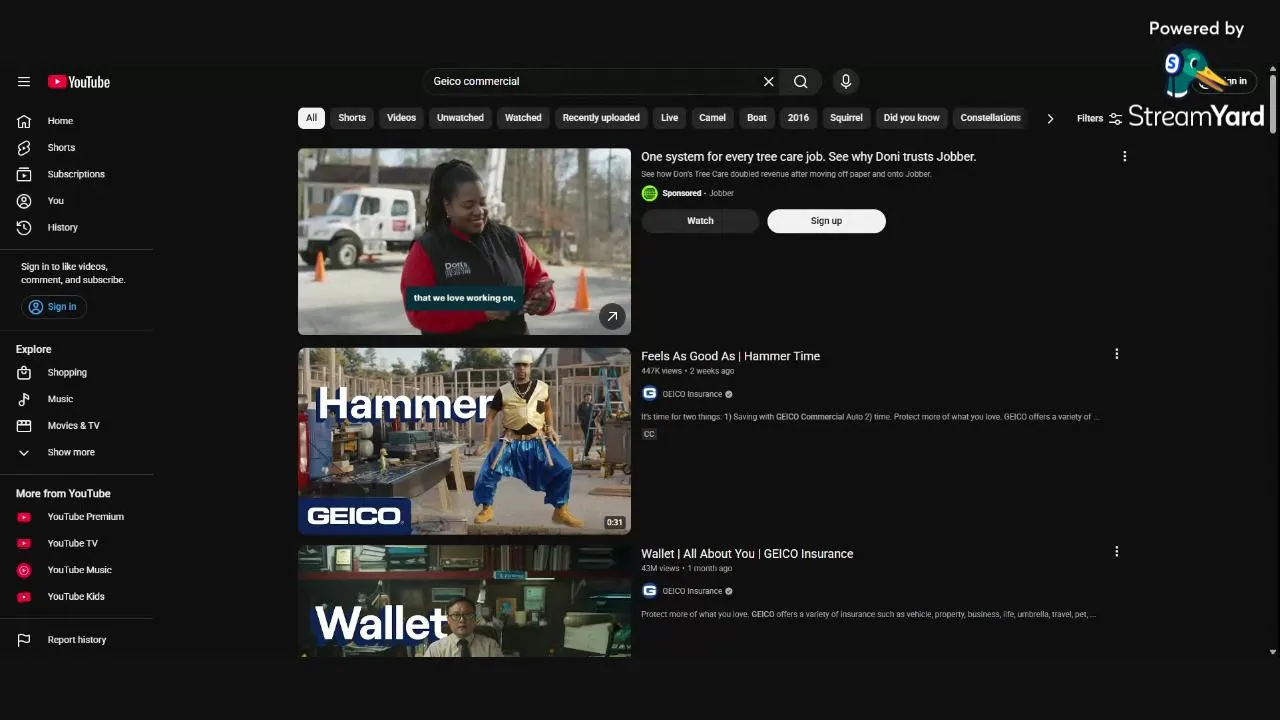The width and height of the screenshot is (1280, 720).
Task: Select the Constellations filter chip
Action: point(990,118)
